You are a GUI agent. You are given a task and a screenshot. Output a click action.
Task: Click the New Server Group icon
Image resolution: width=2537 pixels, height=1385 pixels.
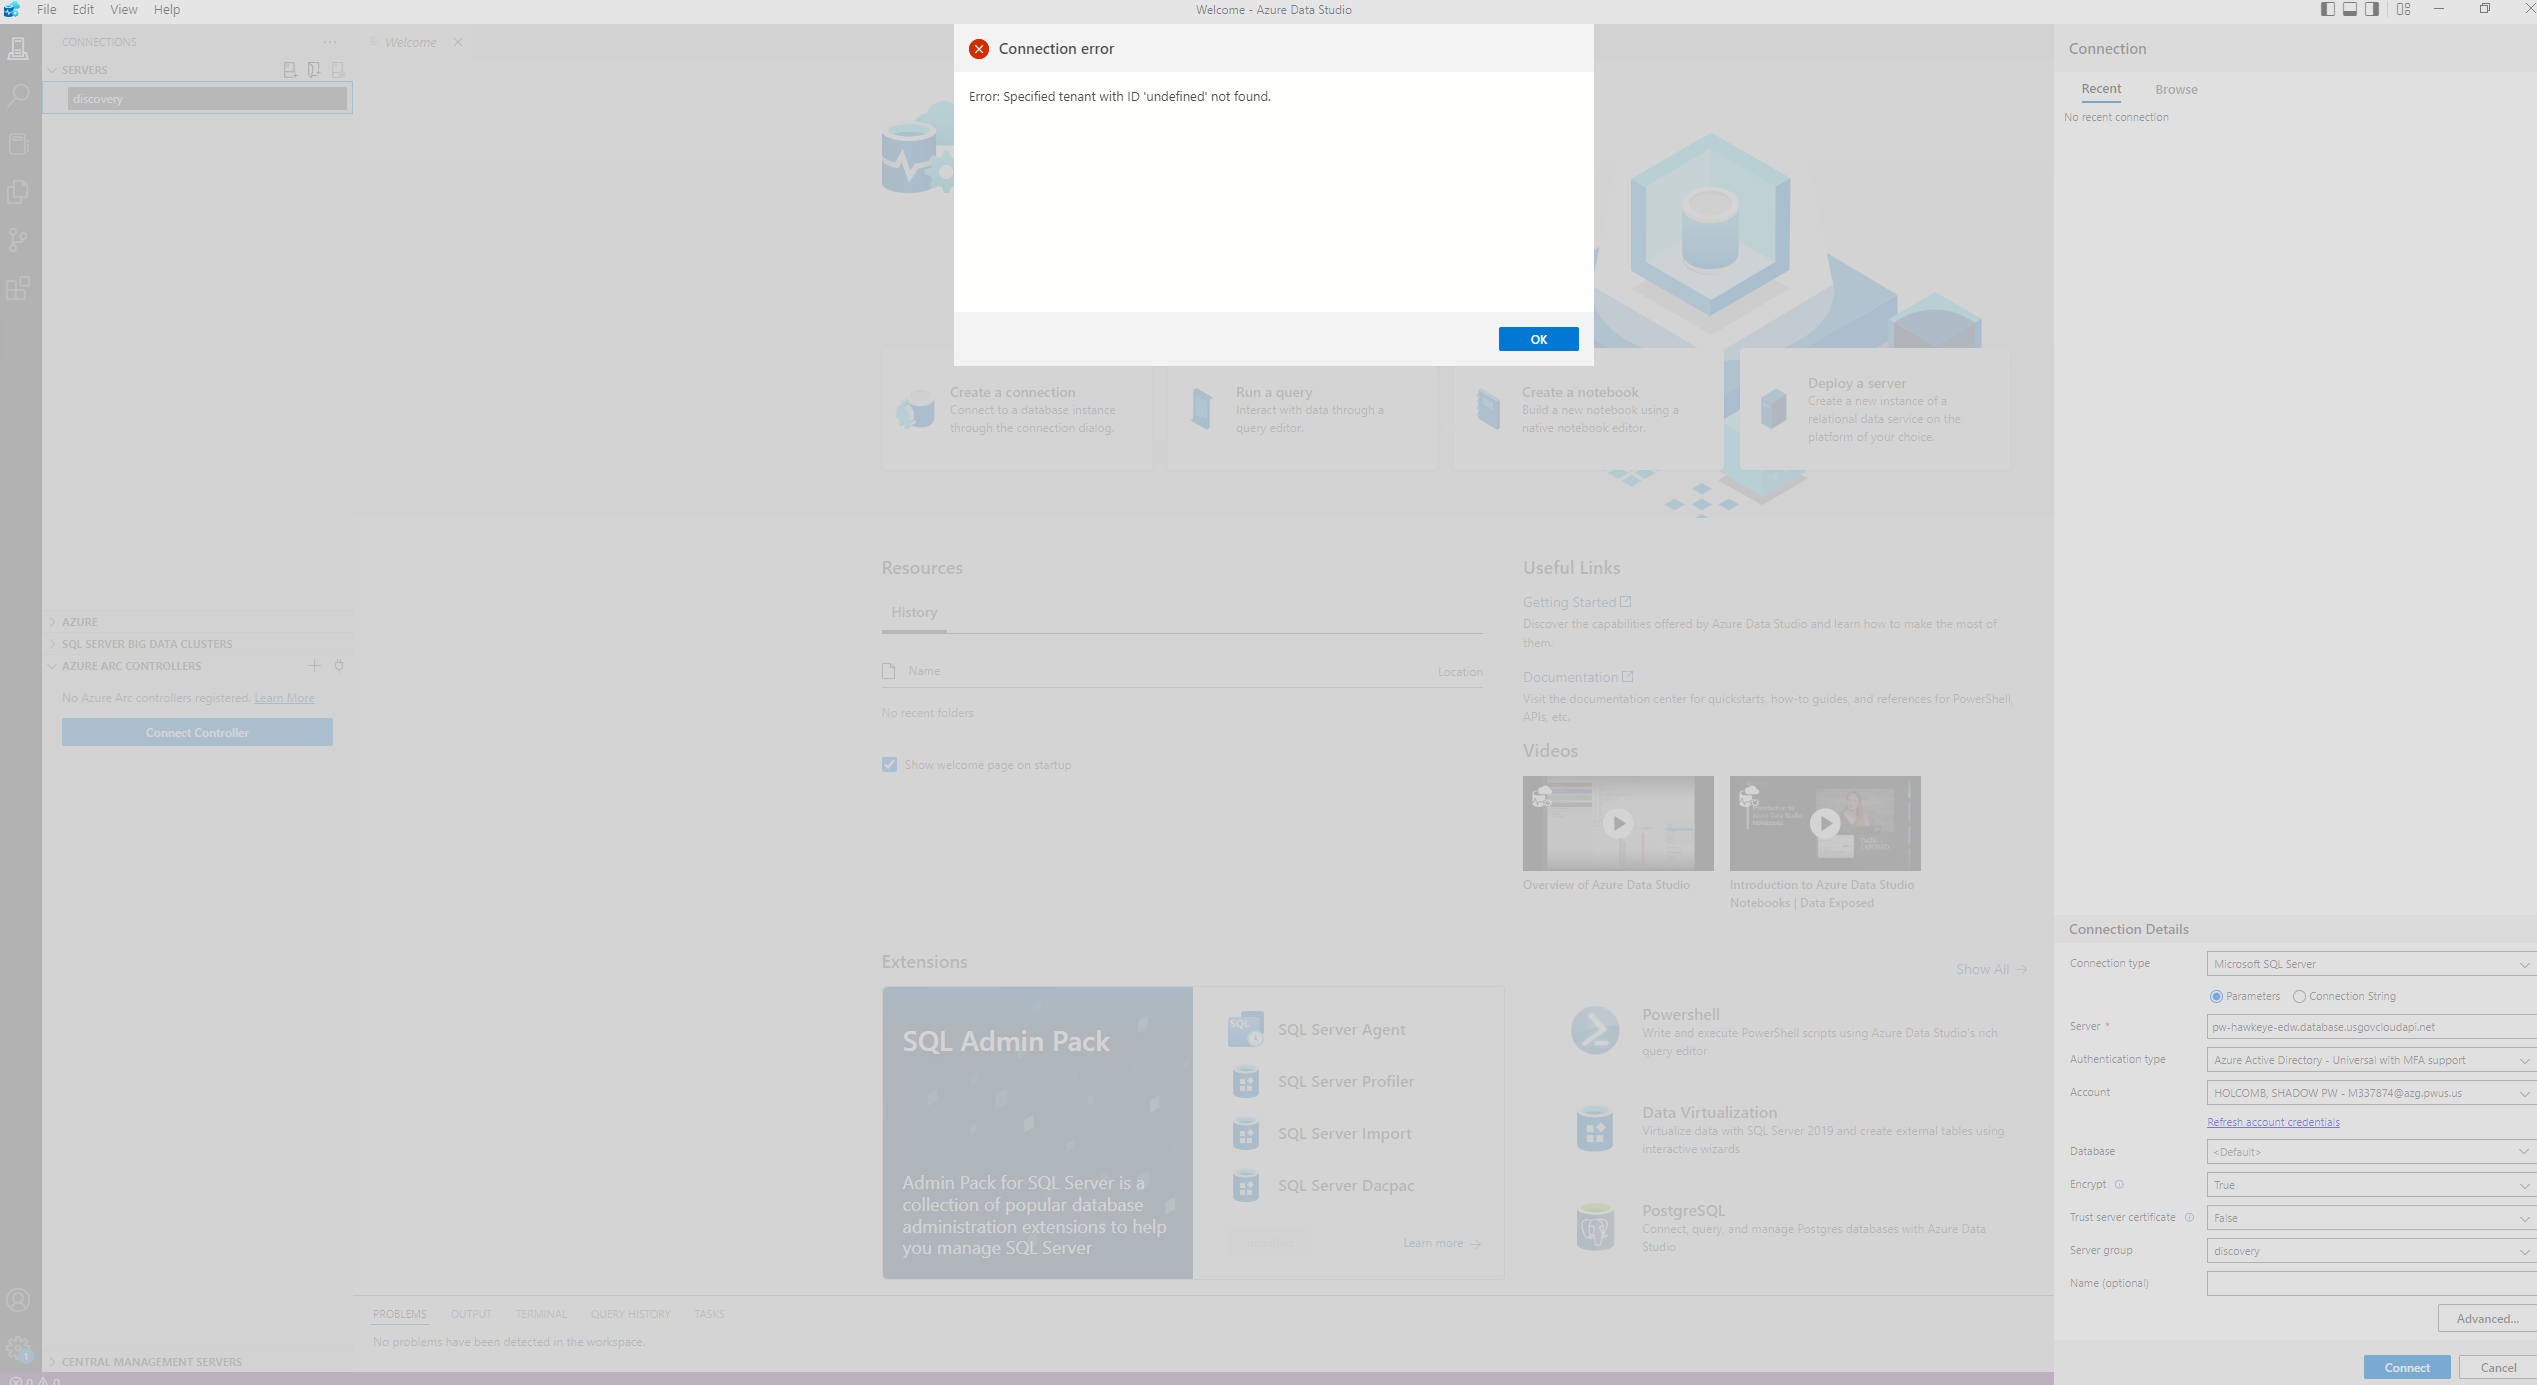314,70
